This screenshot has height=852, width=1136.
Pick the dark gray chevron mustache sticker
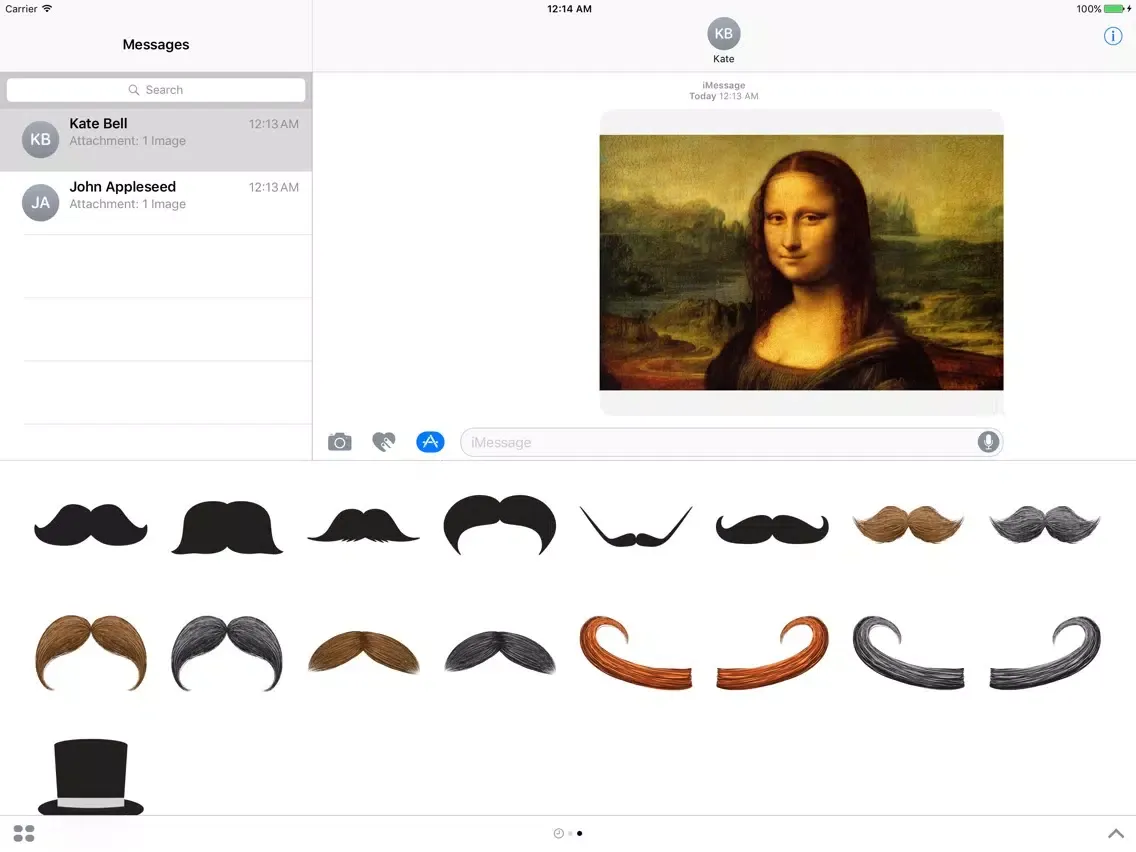click(x=500, y=652)
